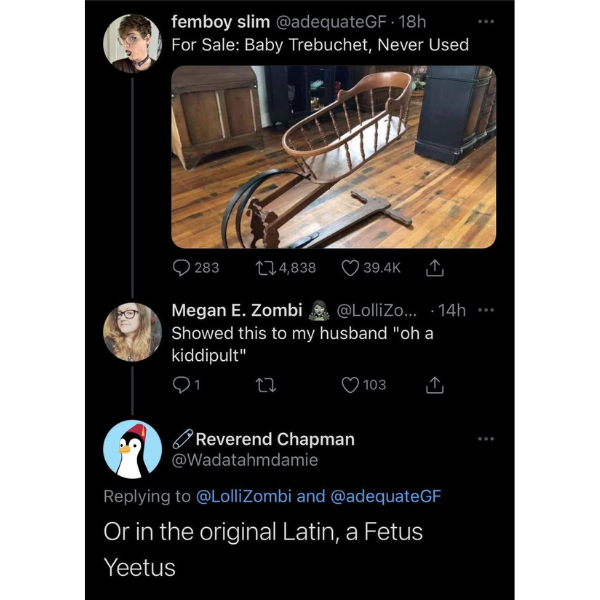This screenshot has height=600, width=600.
Task: Open more options on Megan's reply
Action: click(486, 310)
